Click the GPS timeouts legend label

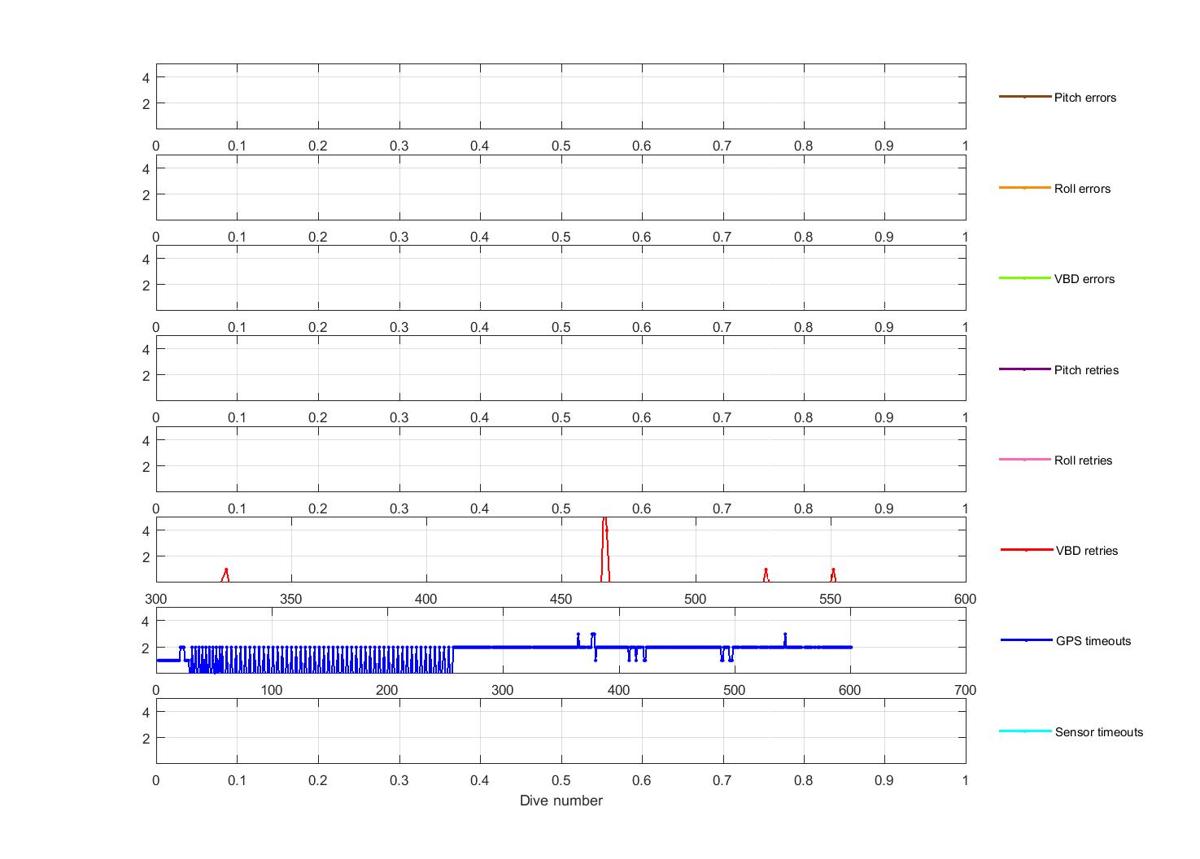(1093, 641)
